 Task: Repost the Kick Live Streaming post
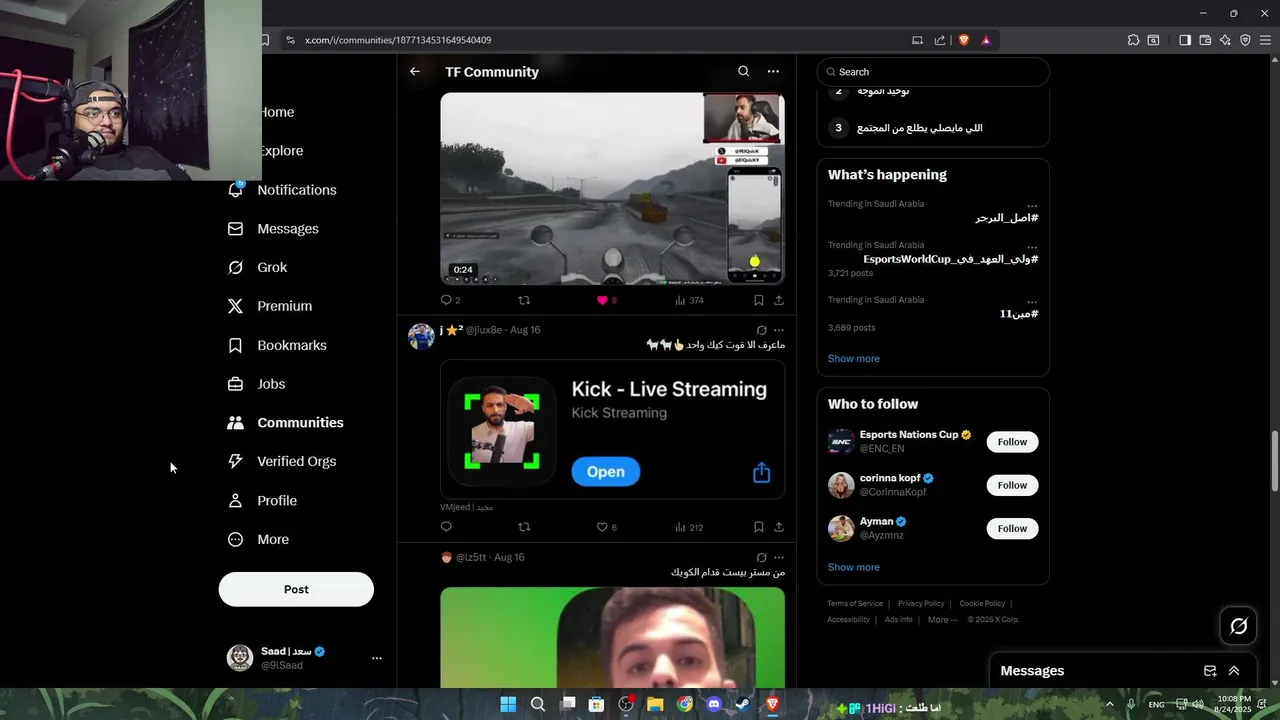pyautogui.click(x=524, y=527)
